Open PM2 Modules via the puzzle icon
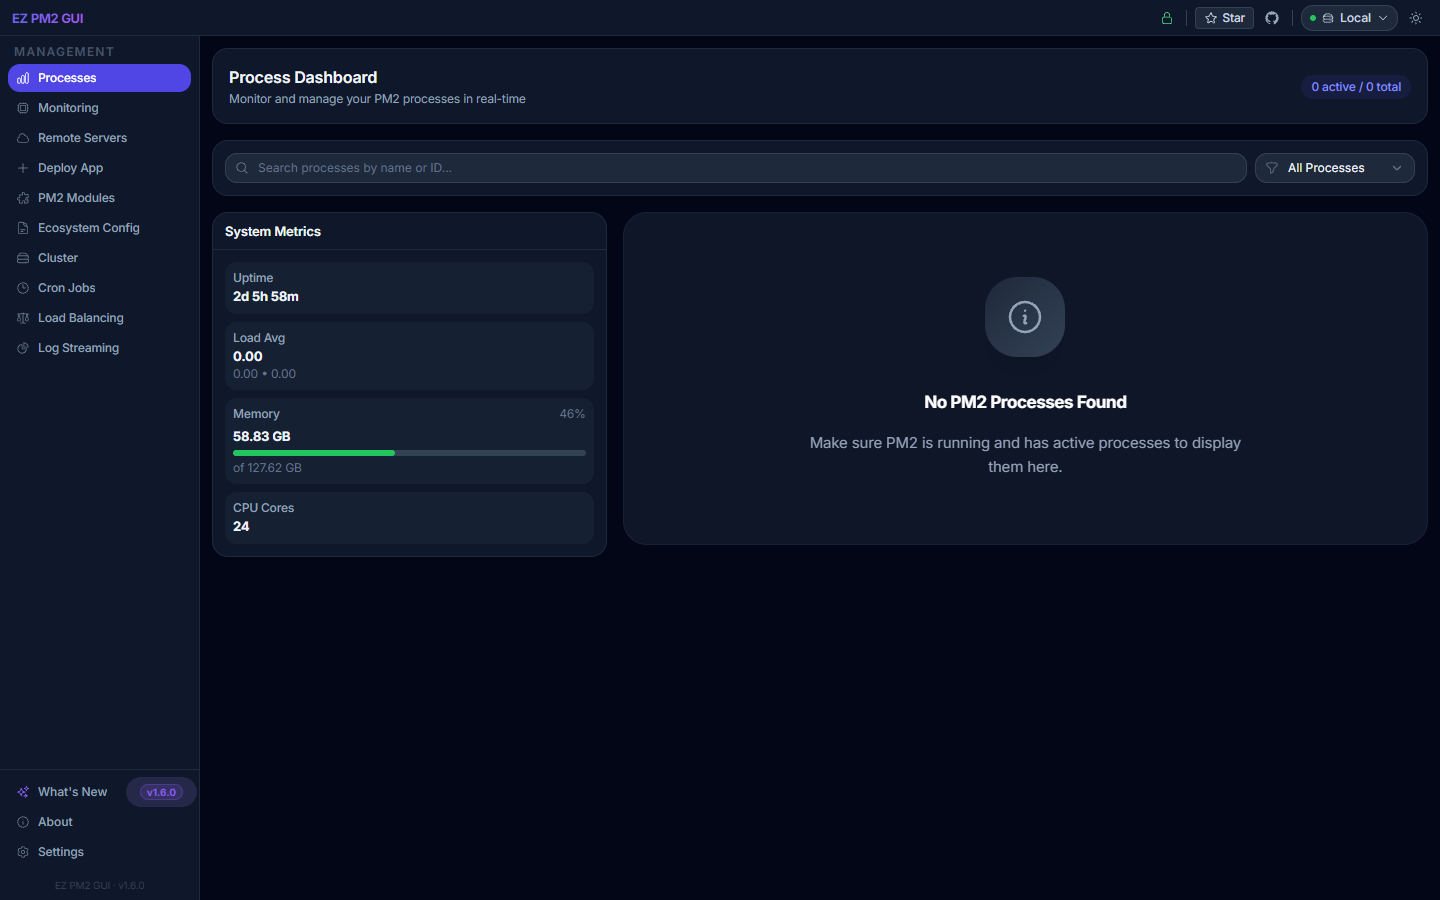This screenshot has width=1440, height=900. click(x=23, y=197)
